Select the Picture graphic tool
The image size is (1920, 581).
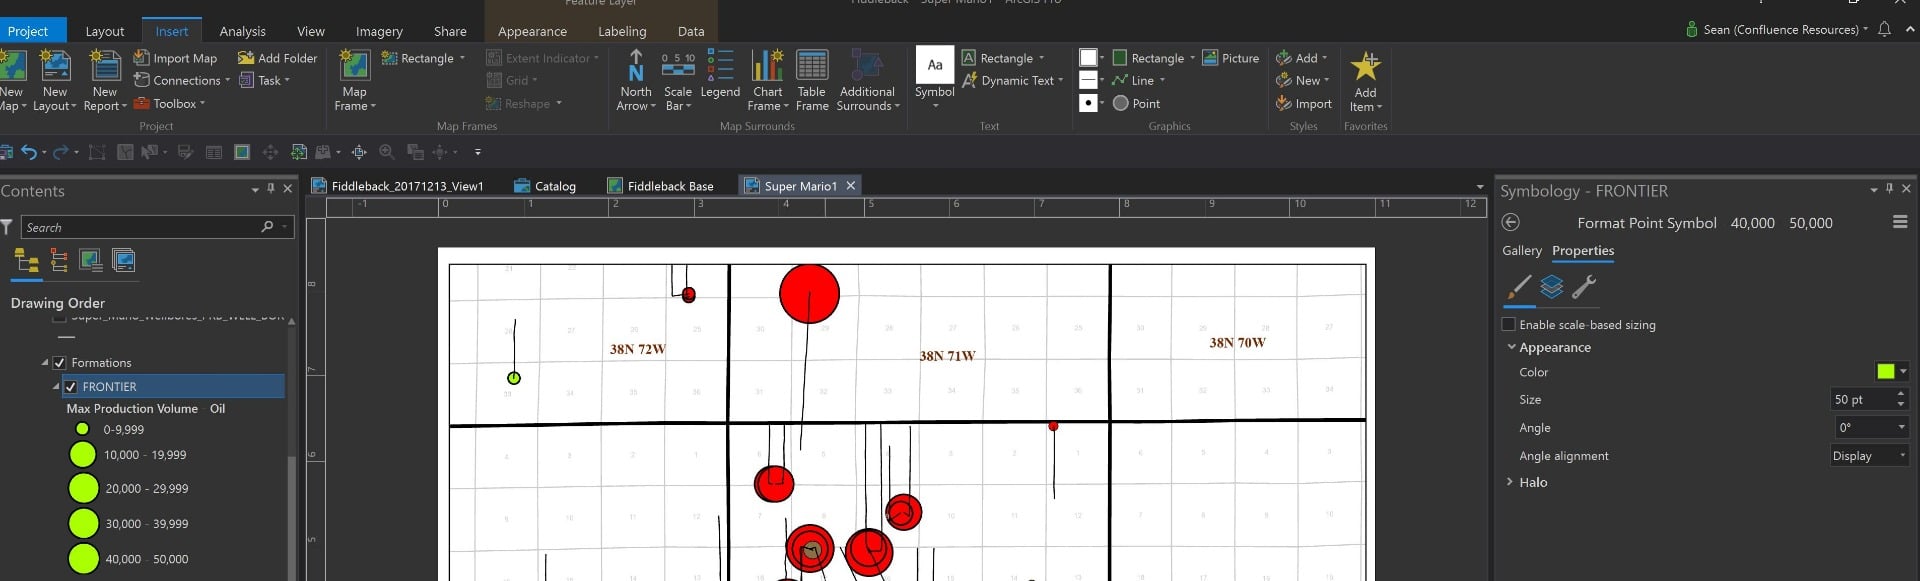click(x=1230, y=58)
